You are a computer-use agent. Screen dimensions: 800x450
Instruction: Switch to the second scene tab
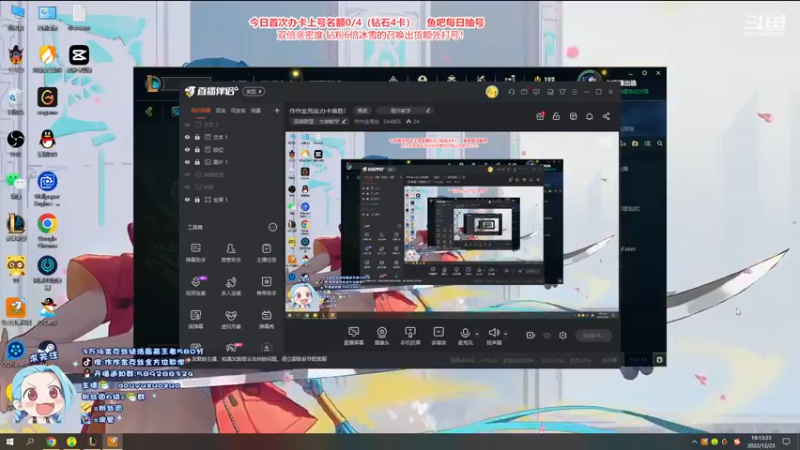pos(220,110)
